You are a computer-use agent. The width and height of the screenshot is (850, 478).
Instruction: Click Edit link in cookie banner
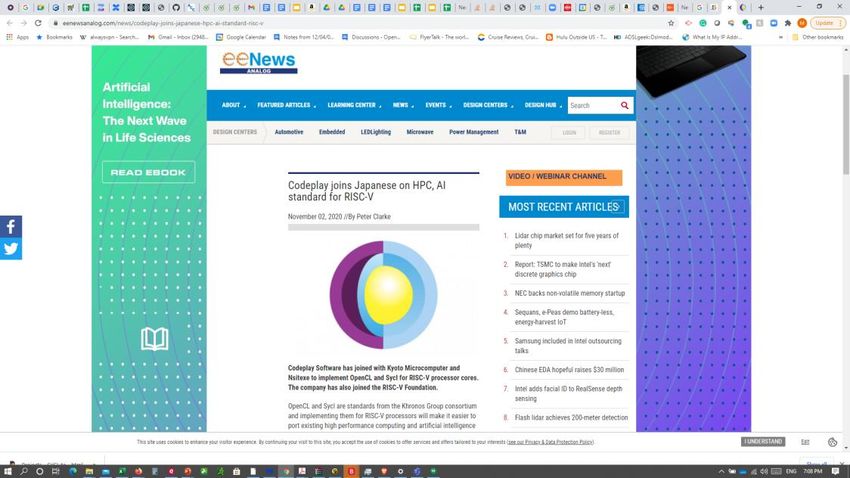pos(805,442)
